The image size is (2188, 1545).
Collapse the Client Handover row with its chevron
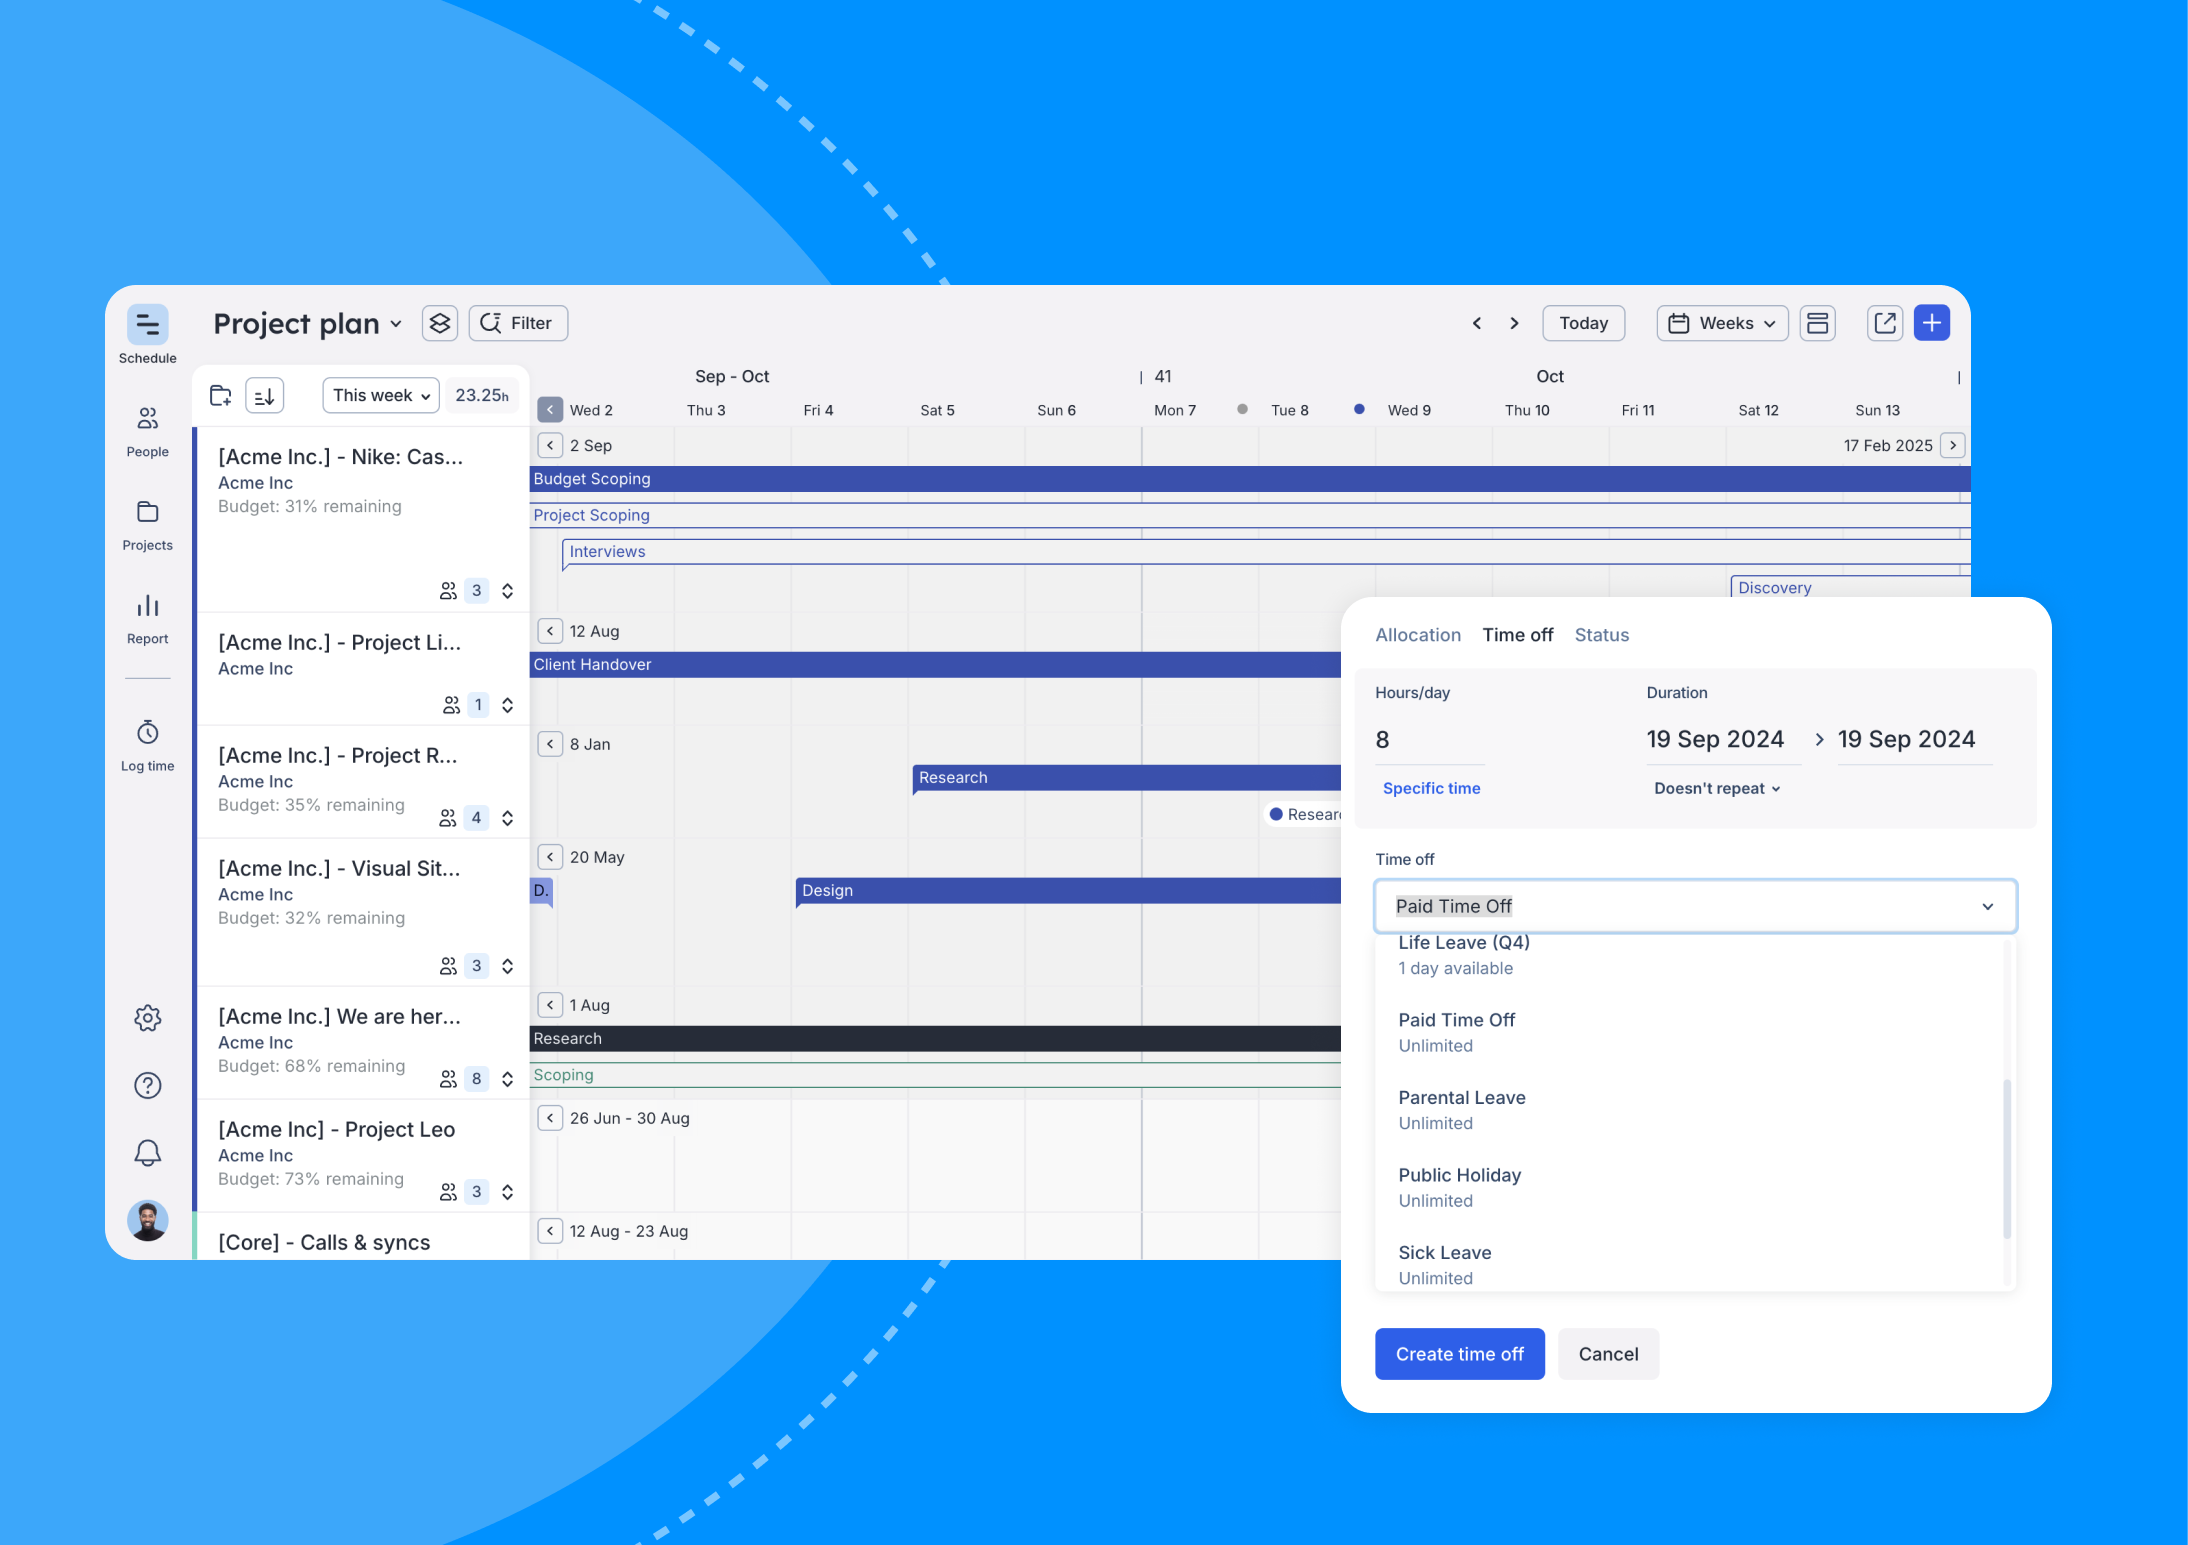[x=550, y=630]
